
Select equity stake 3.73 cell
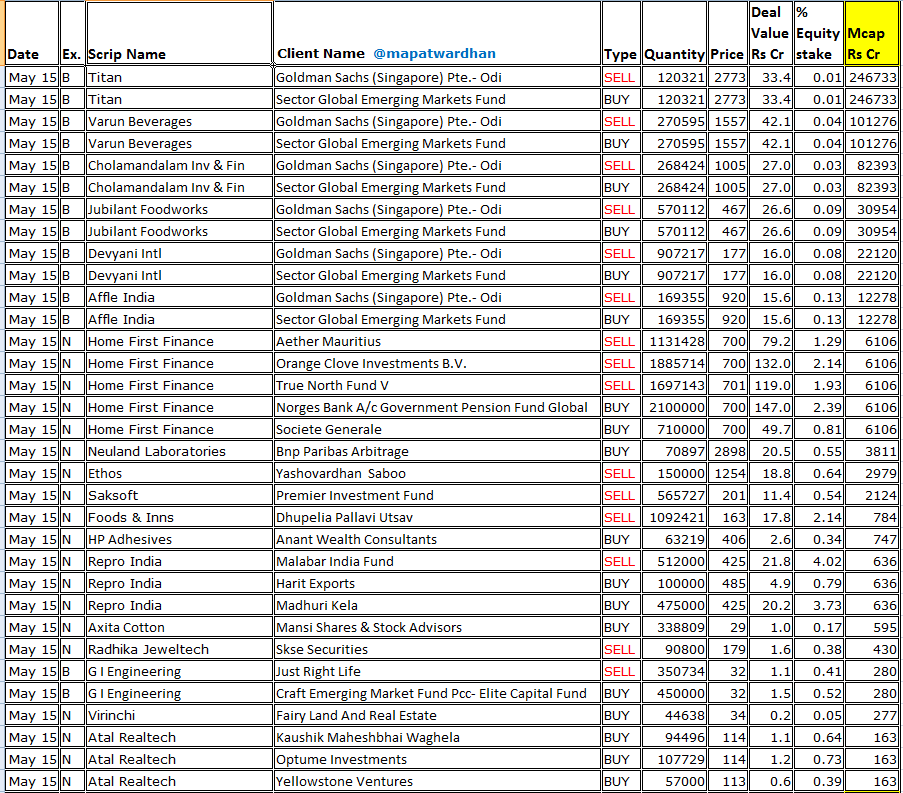(818, 605)
